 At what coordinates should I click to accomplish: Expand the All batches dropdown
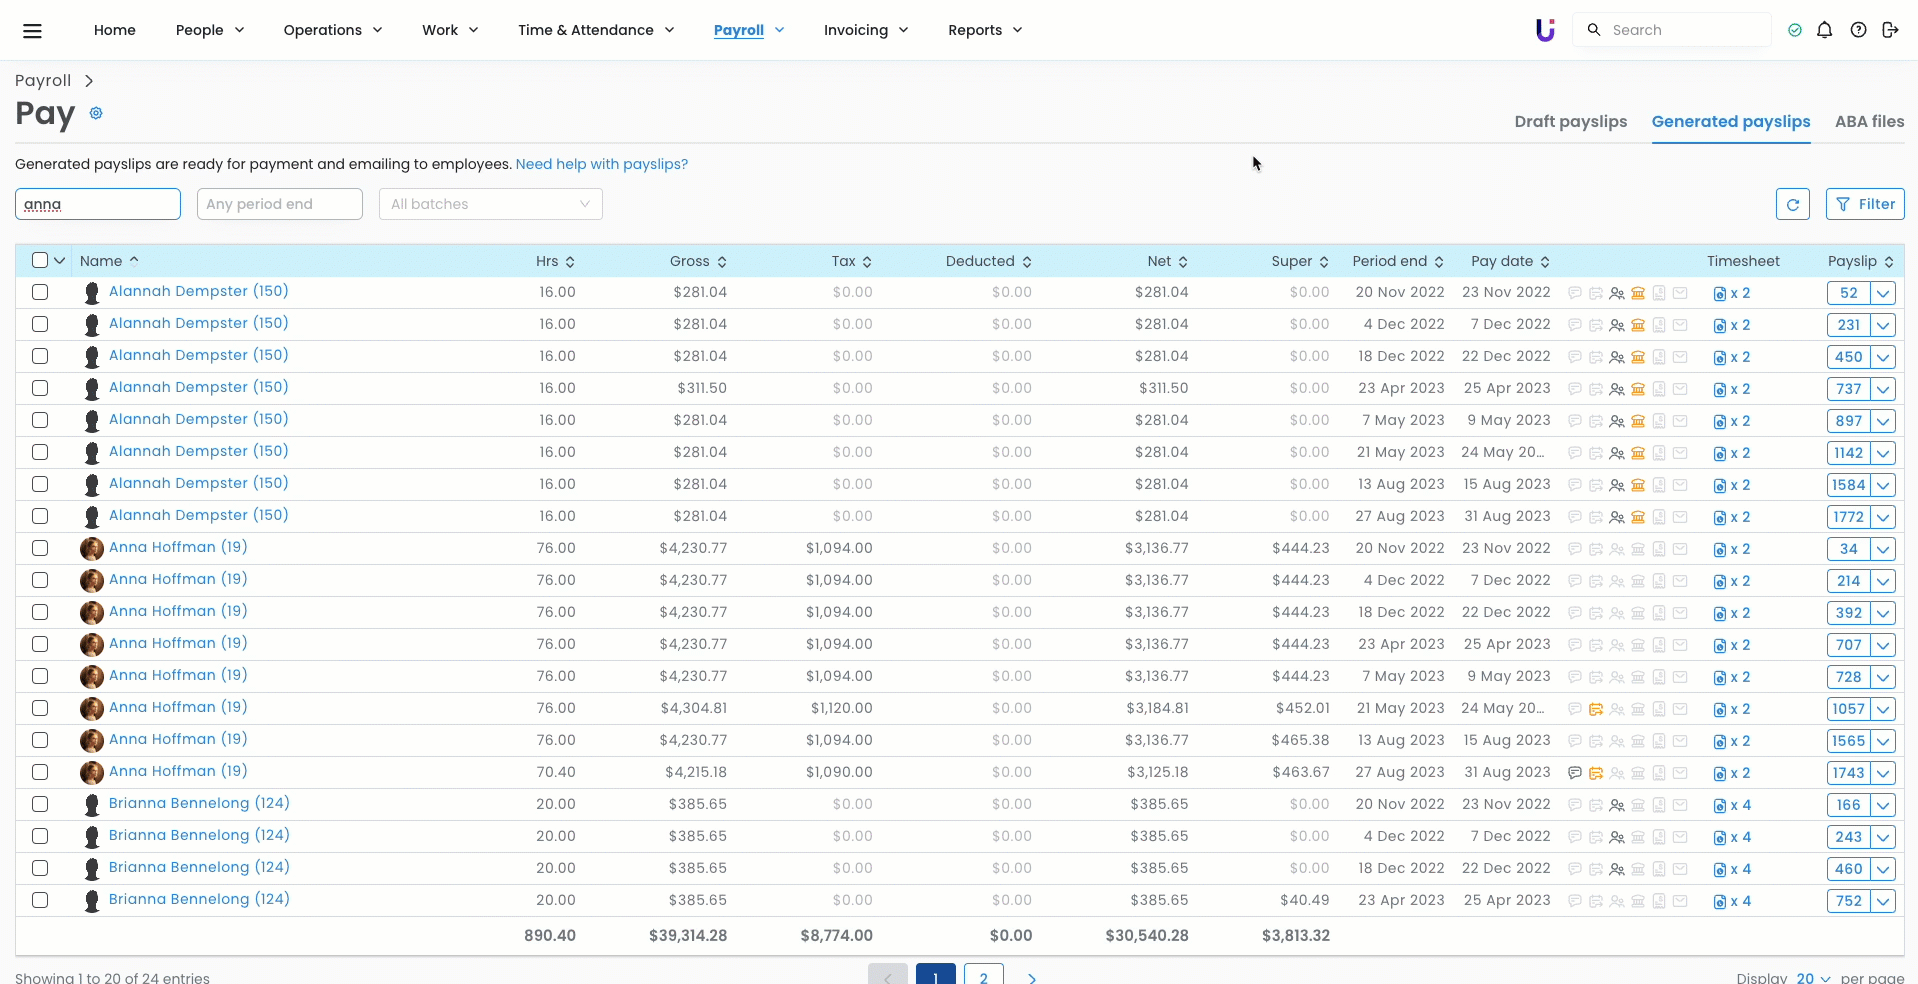click(490, 204)
